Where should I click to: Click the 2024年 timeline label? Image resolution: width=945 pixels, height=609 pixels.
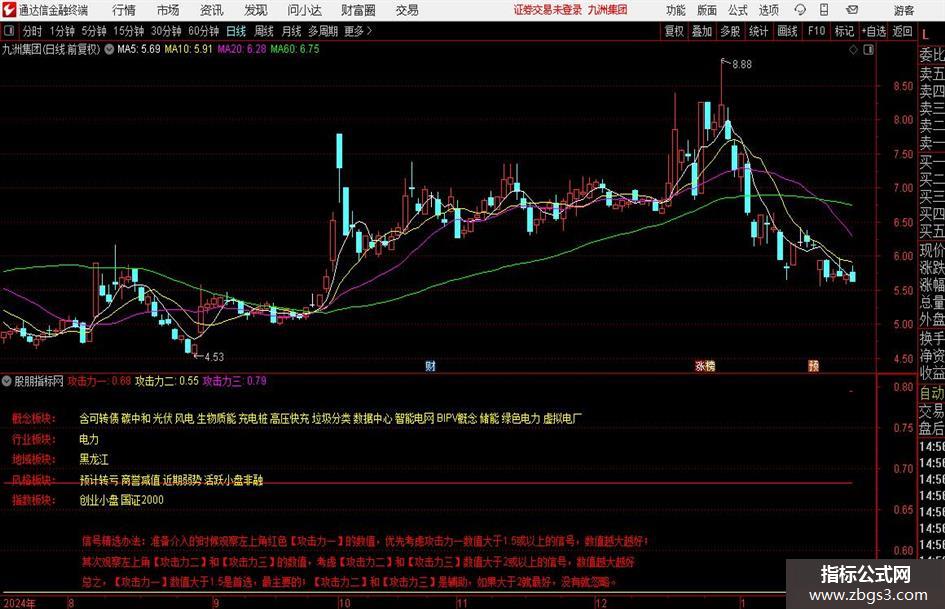pos(19,603)
